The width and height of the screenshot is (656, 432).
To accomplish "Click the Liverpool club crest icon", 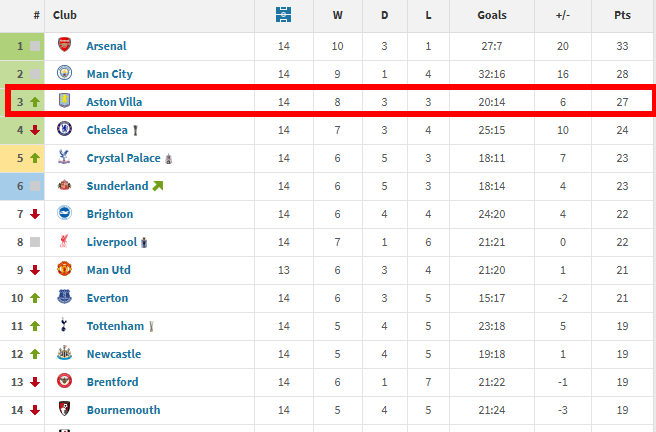I will 65,242.
